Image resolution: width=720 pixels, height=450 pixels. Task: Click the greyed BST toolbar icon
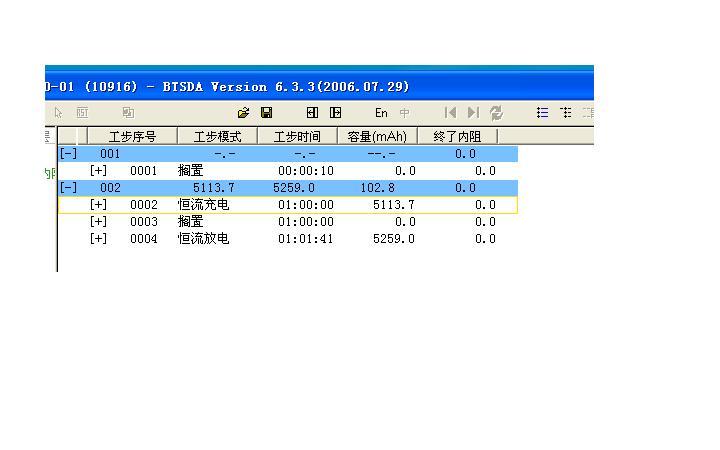click(x=82, y=112)
